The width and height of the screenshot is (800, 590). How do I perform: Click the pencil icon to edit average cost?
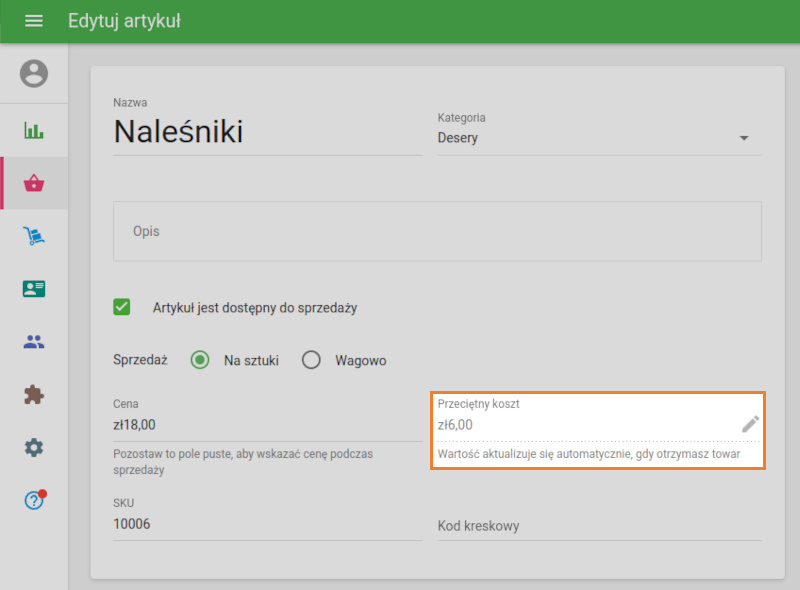pos(750,424)
